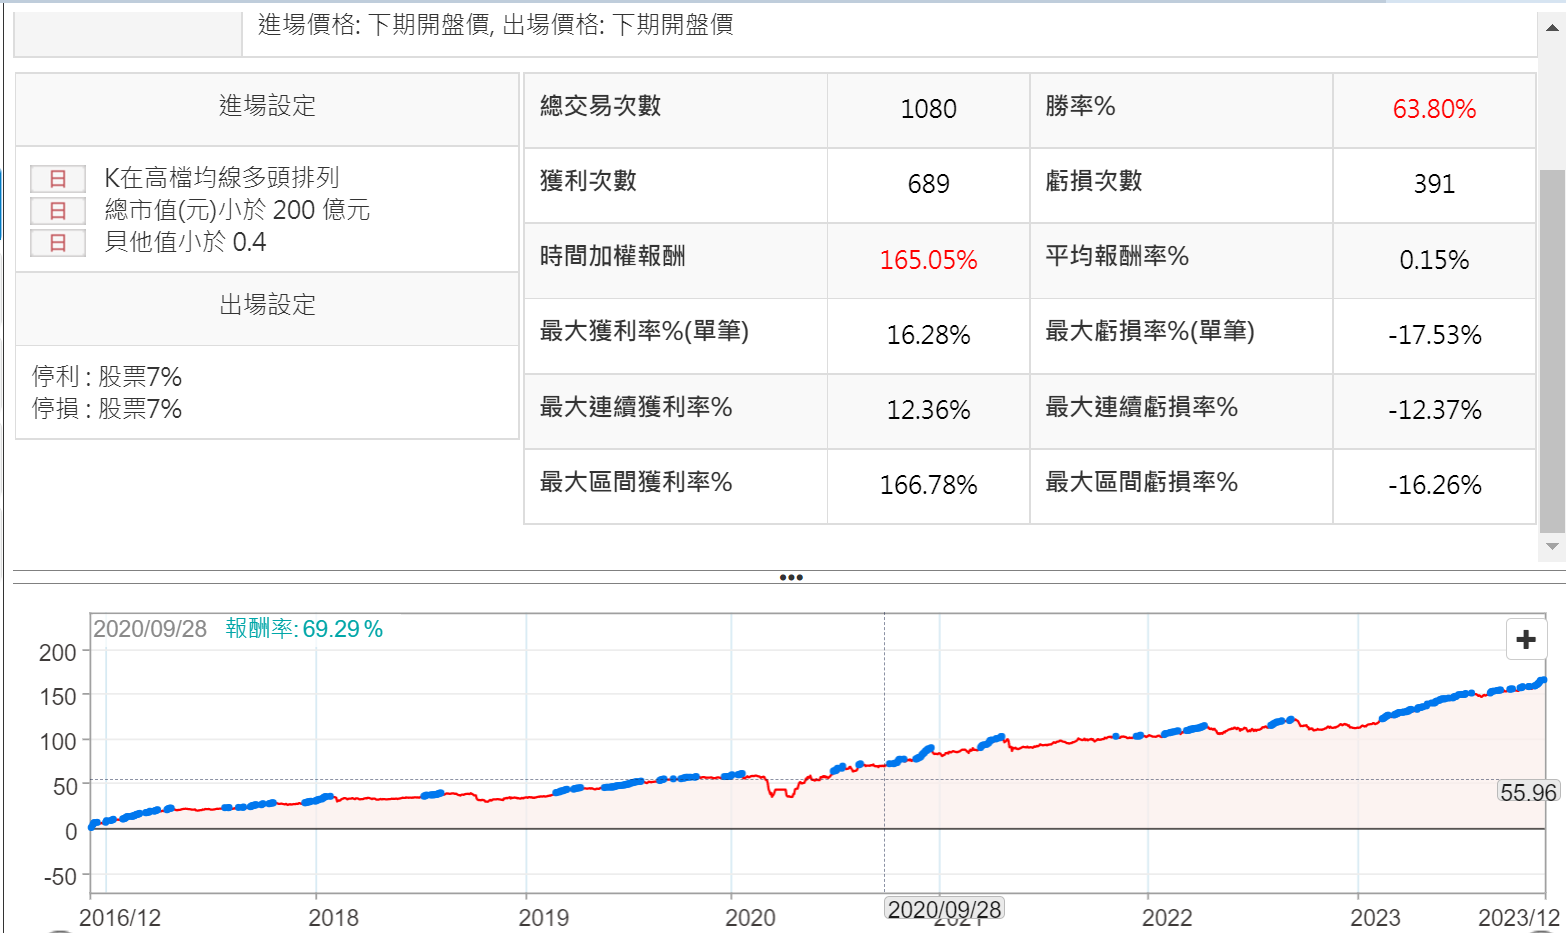Click the 報酬率: 69.29% chart readout
The width and height of the screenshot is (1566, 933).
tap(304, 629)
